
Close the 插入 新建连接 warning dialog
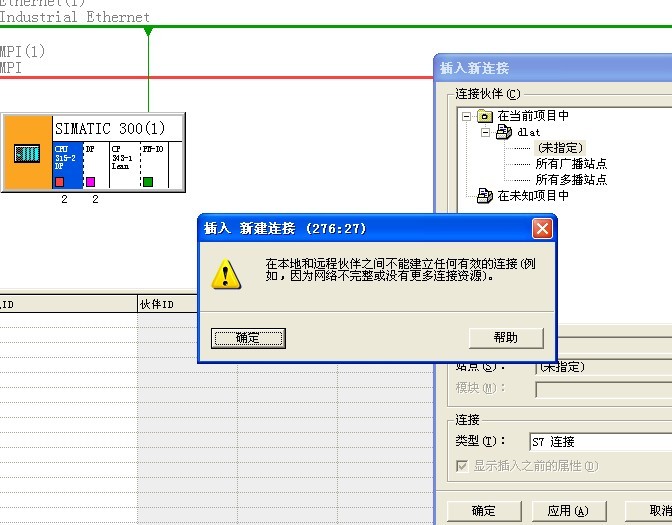coord(542,228)
